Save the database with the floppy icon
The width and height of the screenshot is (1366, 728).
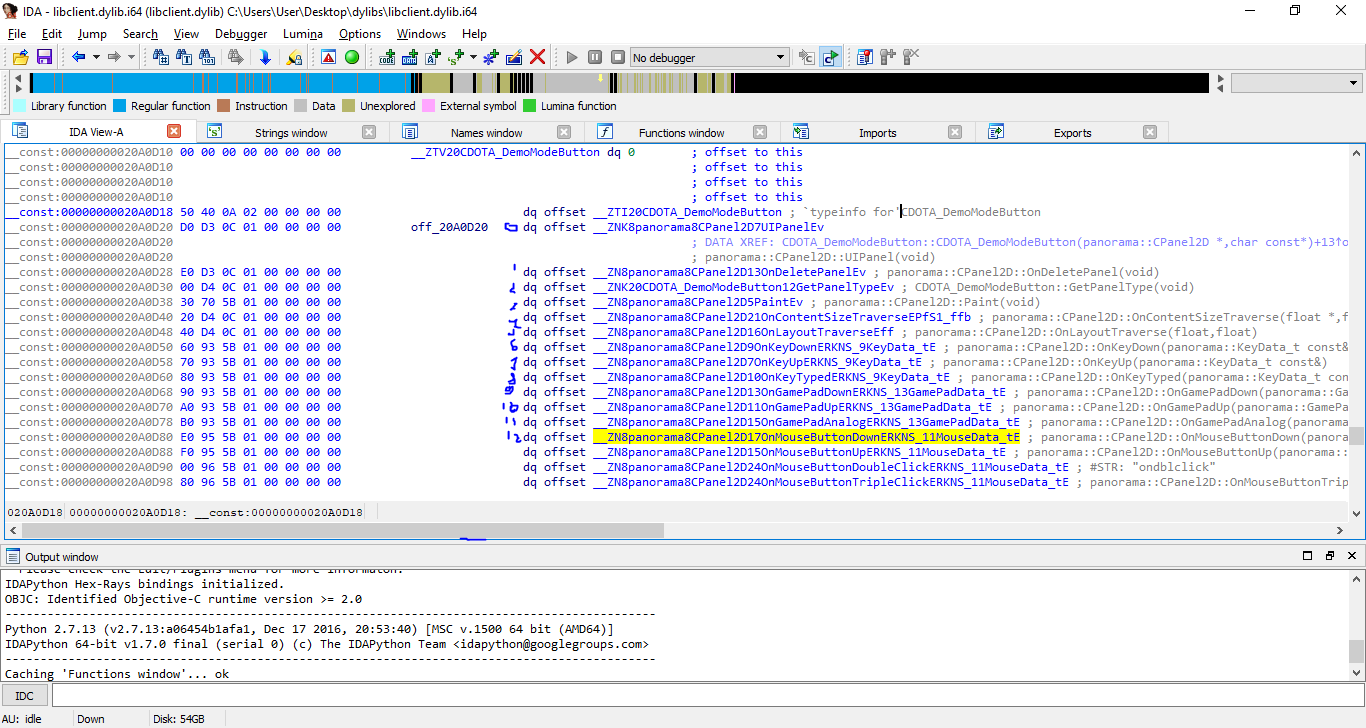44,57
